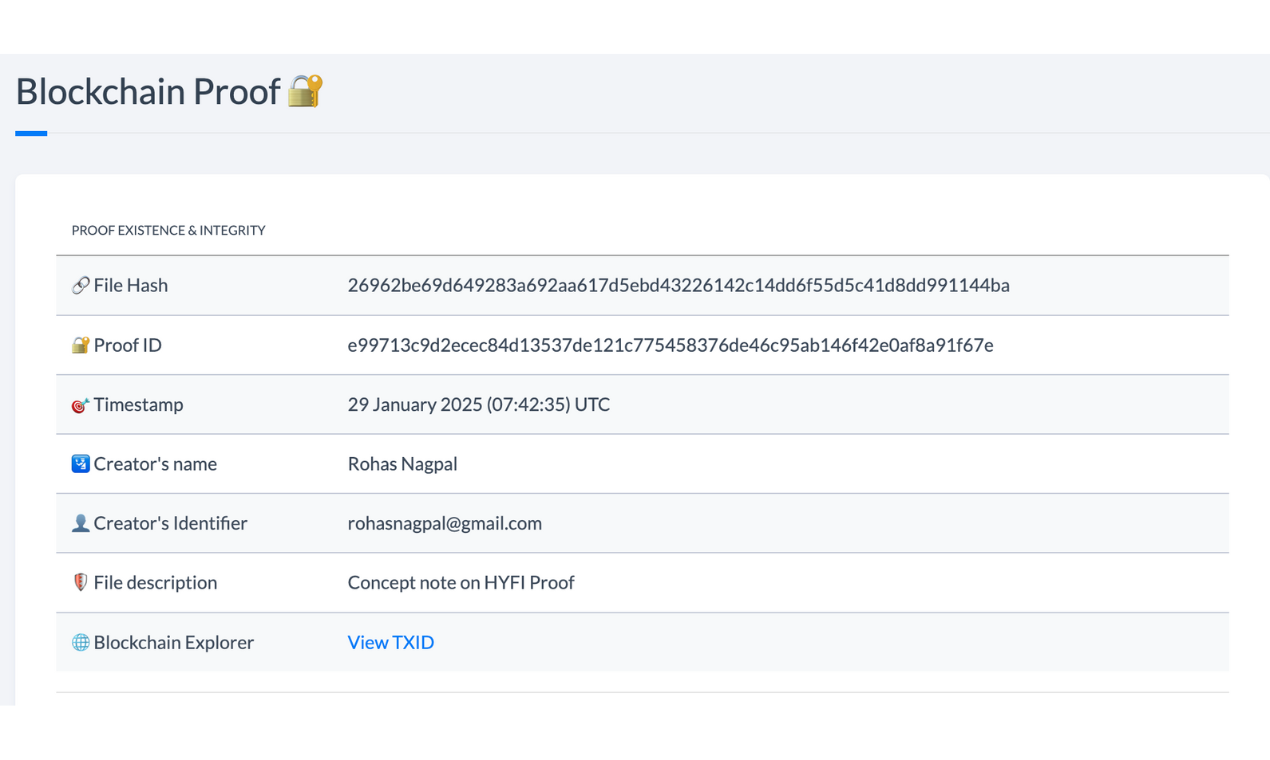
Task: Click the creator name Rohas Nagpal
Action: click(402, 463)
